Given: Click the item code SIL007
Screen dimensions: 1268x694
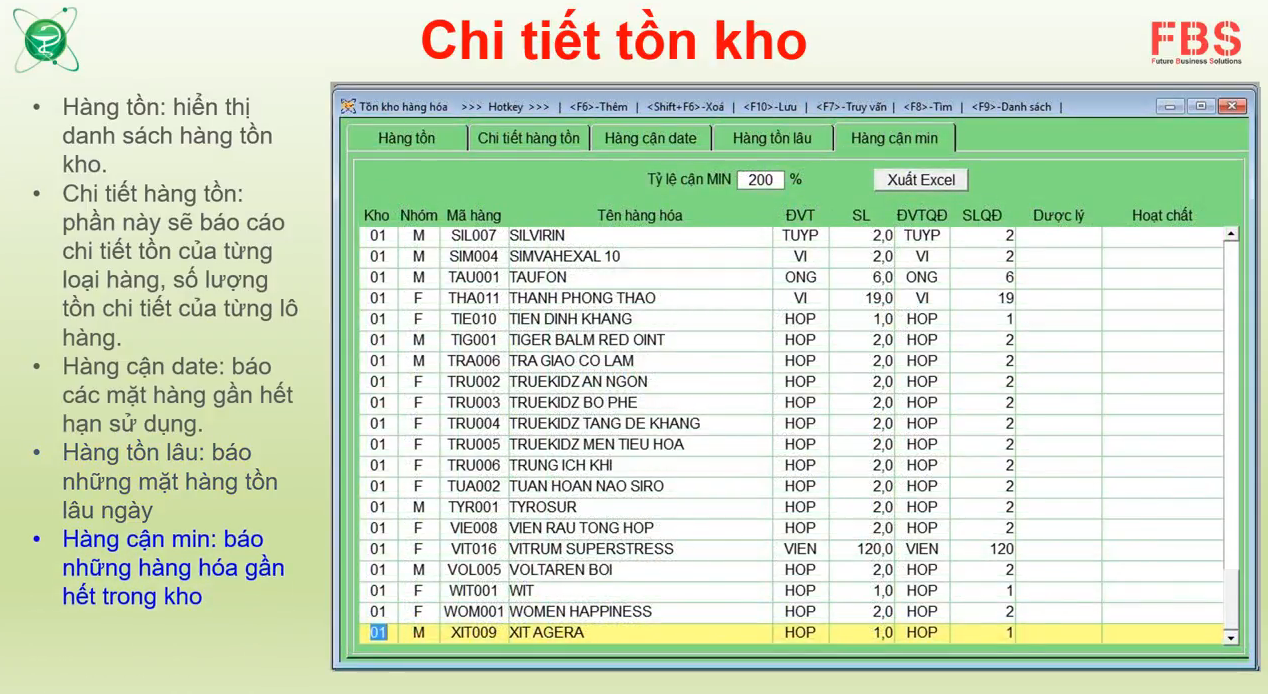Looking at the screenshot, I should point(474,236).
